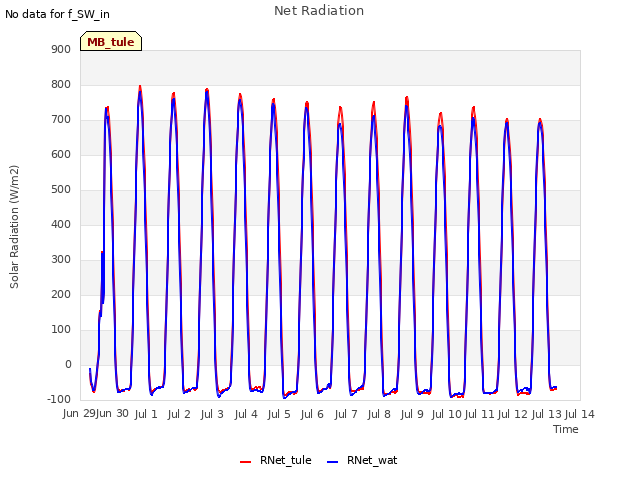
Task: Click the 300 y-axis tick label
Action: [61, 260]
